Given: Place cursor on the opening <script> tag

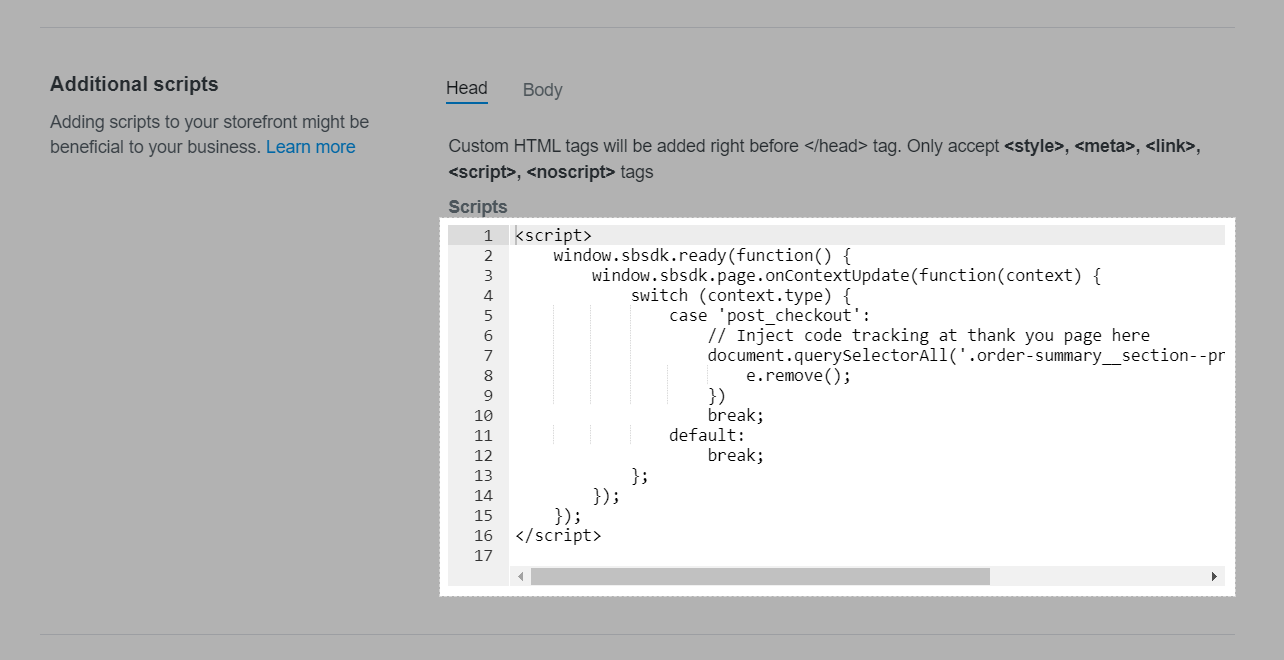Looking at the screenshot, I should tap(553, 236).
